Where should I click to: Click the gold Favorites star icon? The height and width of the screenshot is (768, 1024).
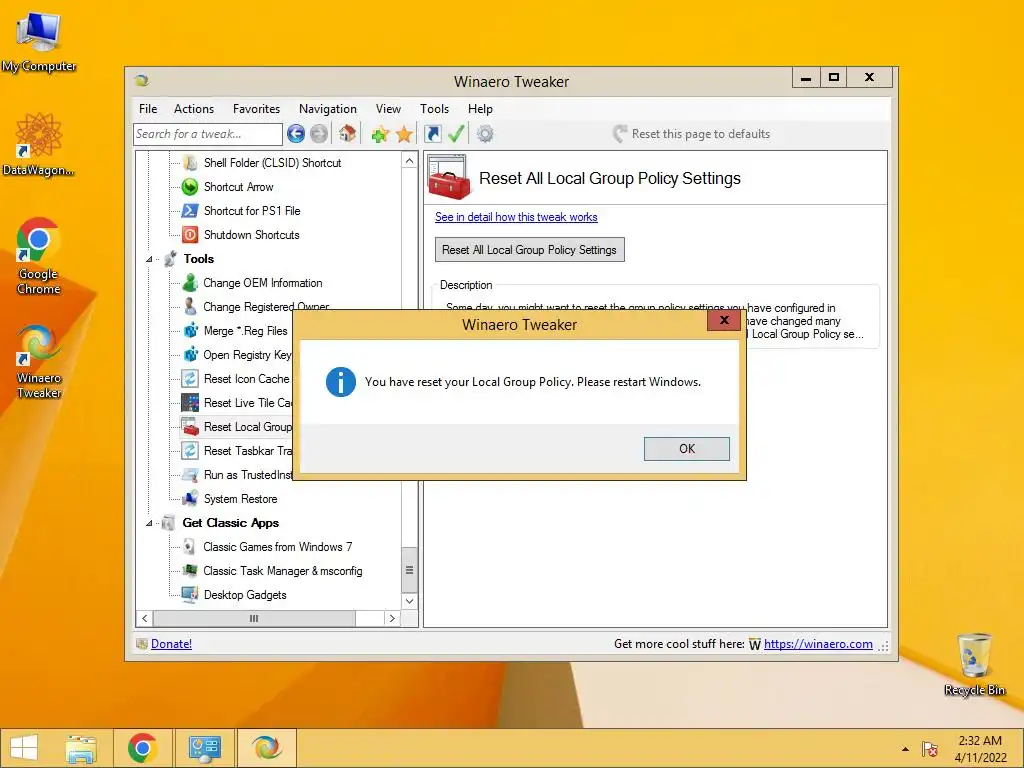pos(404,135)
